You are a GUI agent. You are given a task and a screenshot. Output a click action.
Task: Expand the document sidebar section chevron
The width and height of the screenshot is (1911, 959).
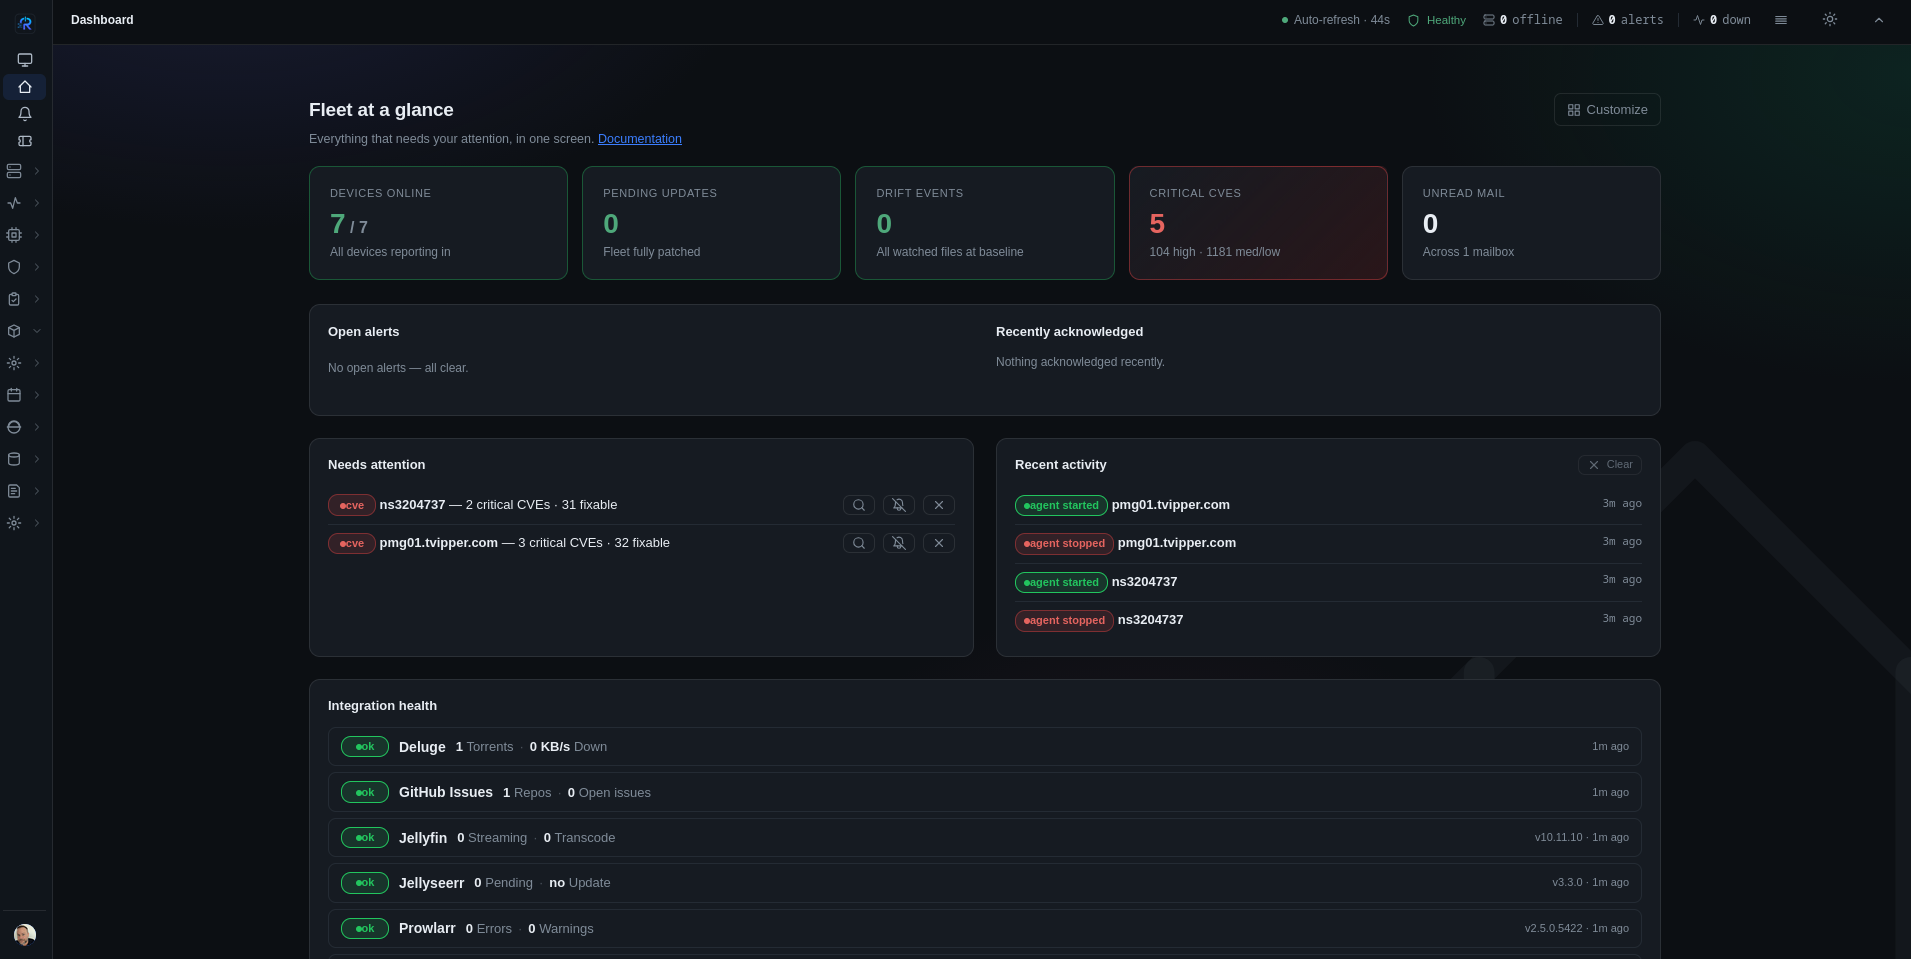click(37, 491)
